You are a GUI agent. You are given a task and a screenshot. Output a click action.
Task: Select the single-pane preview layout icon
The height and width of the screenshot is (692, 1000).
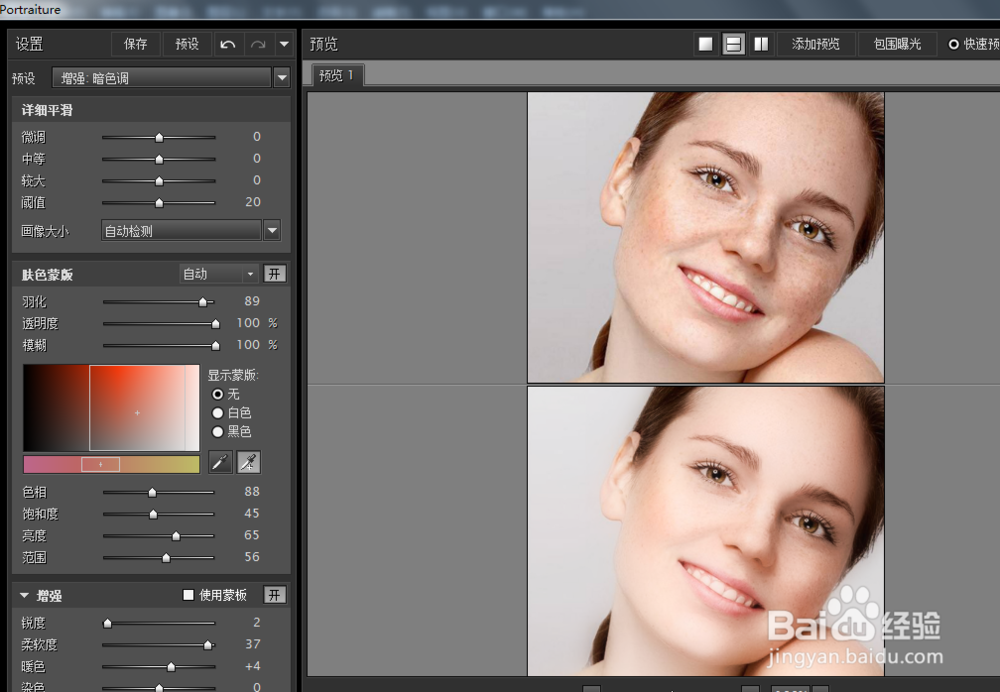click(706, 43)
